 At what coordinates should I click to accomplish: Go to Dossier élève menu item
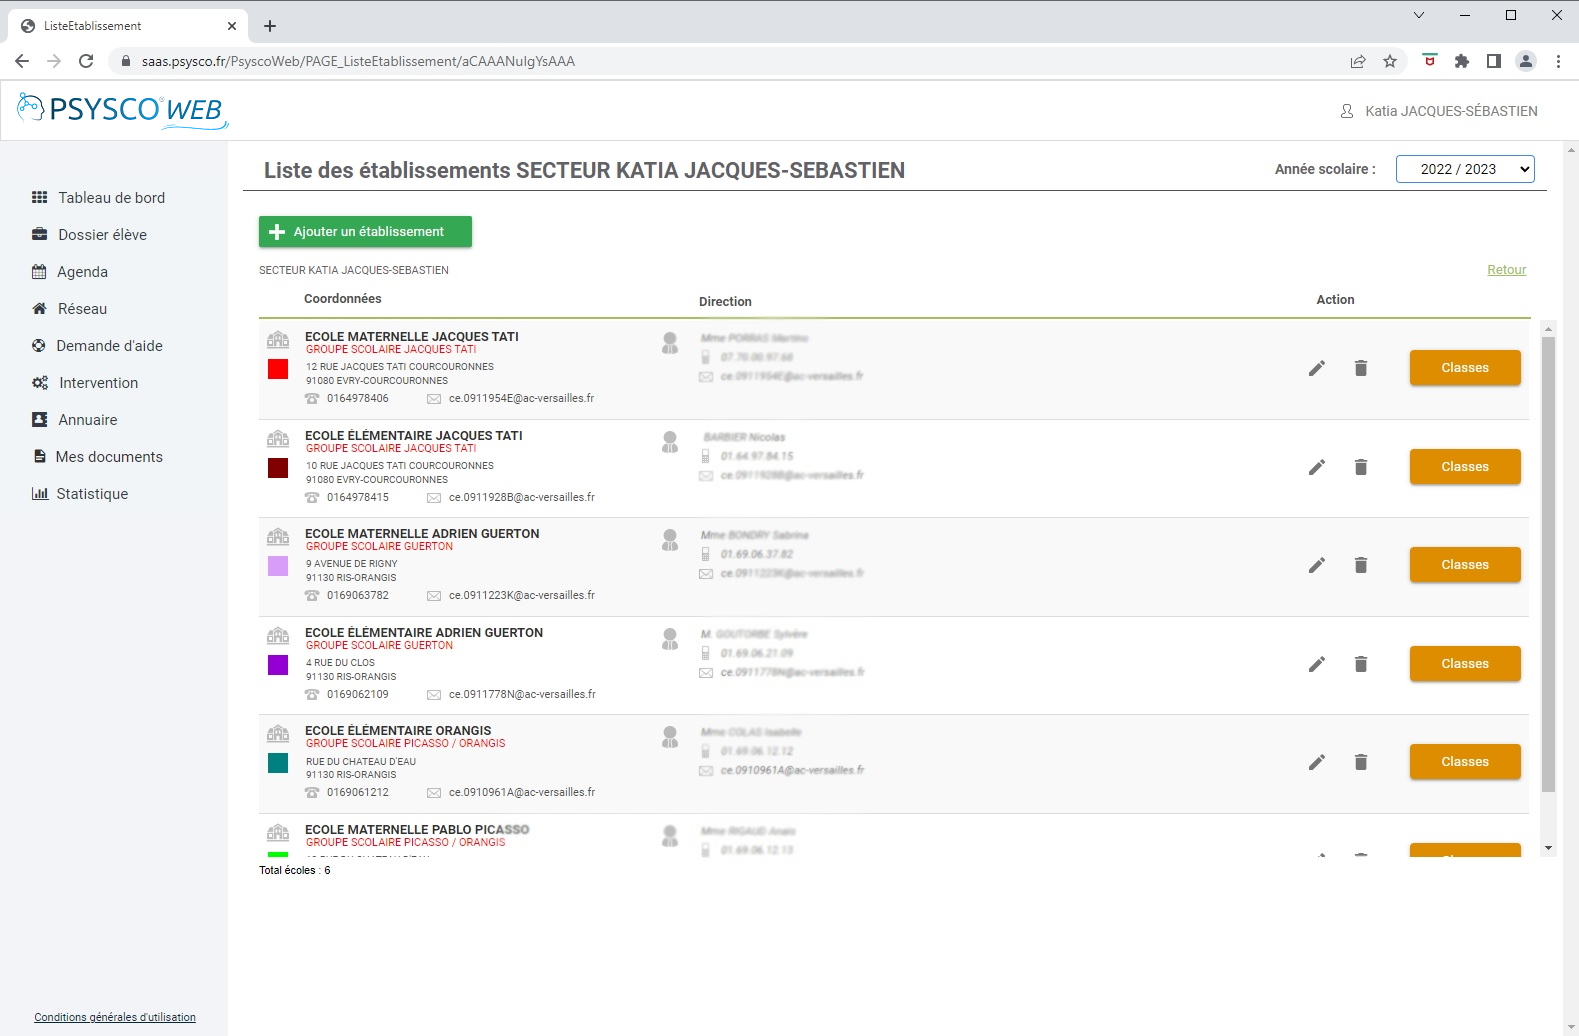(x=102, y=235)
